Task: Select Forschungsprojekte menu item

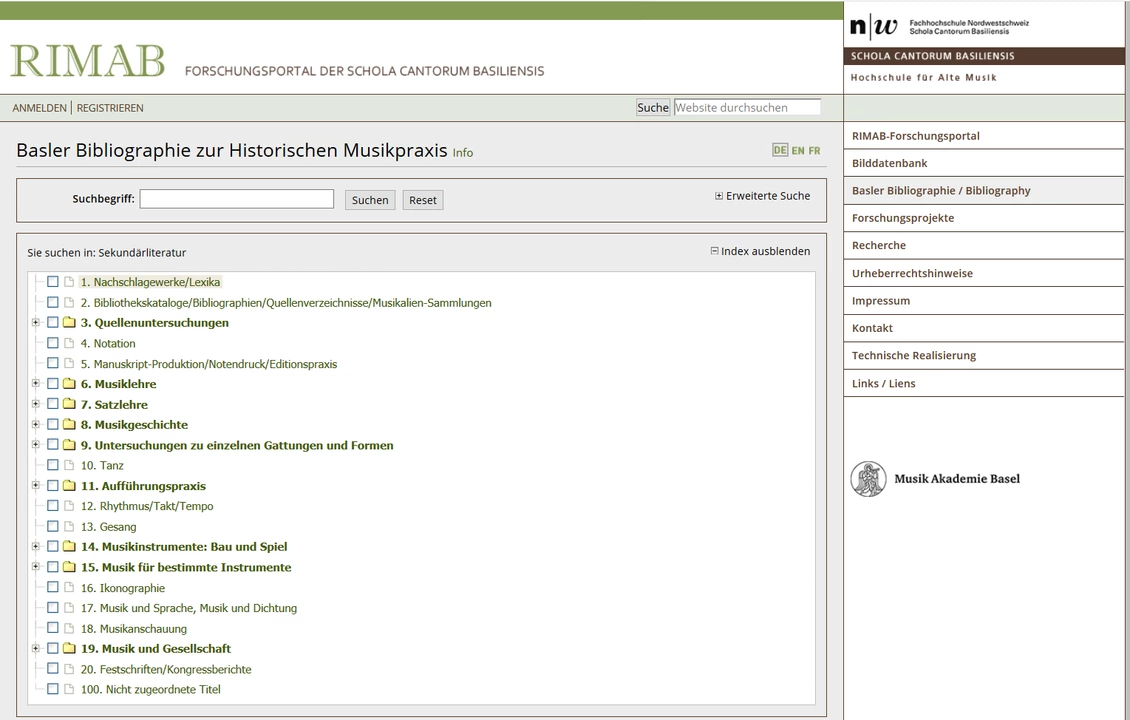Action: tap(902, 218)
